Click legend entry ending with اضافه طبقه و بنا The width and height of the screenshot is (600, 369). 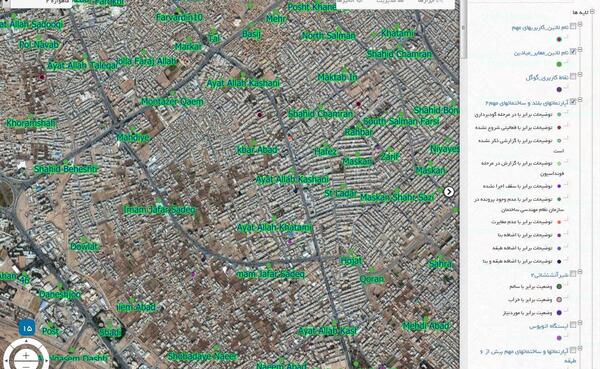(x=518, y=261)
